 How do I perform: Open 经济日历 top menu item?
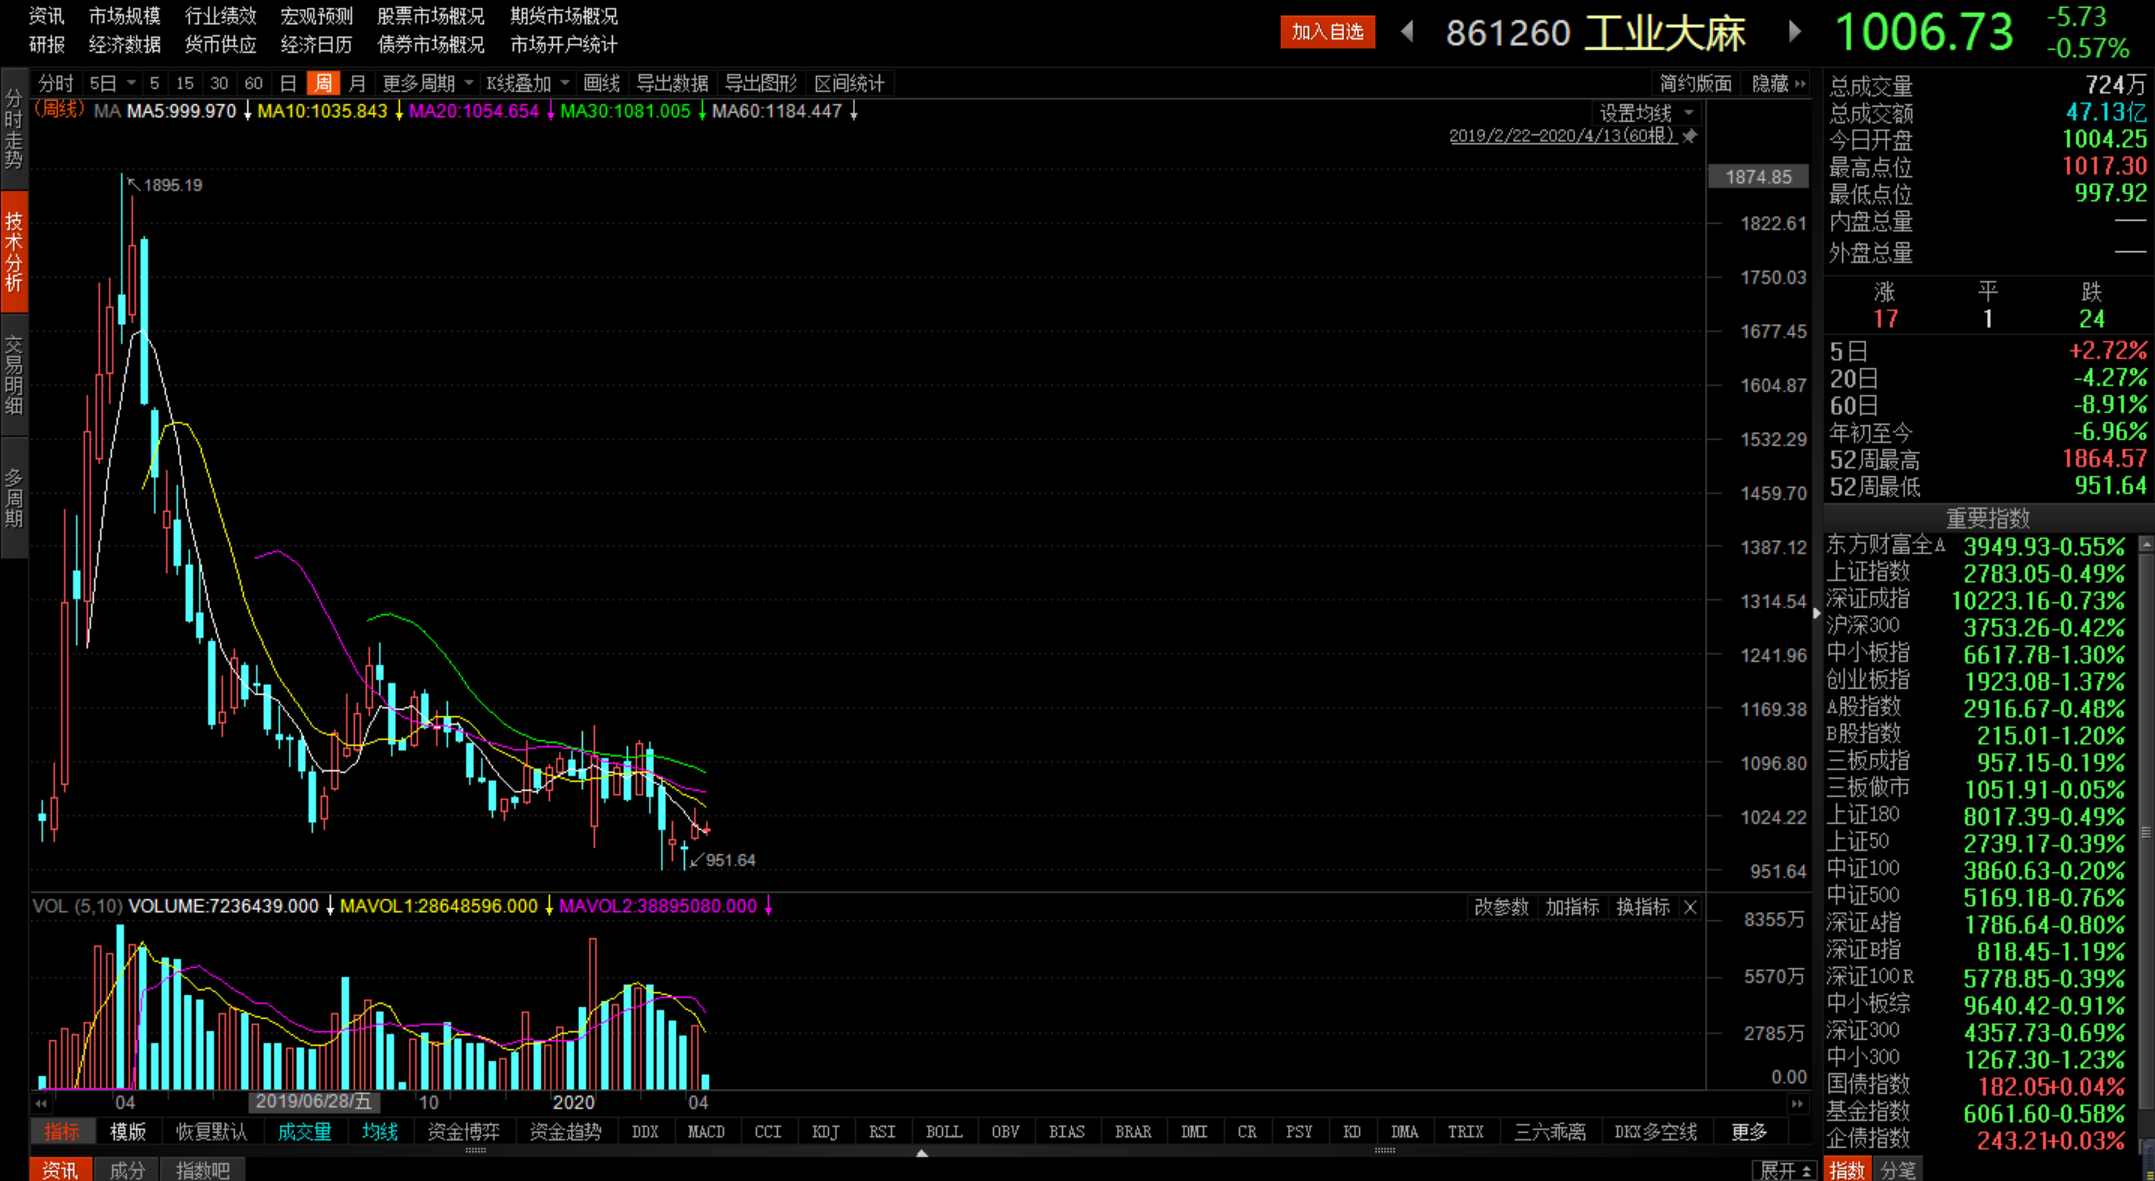click(316, 44)
